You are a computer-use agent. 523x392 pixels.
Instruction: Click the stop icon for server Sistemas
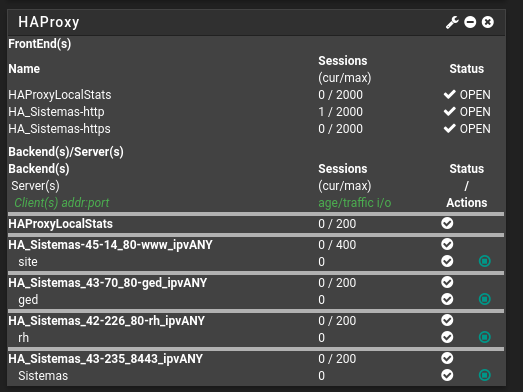click(485, 375)
